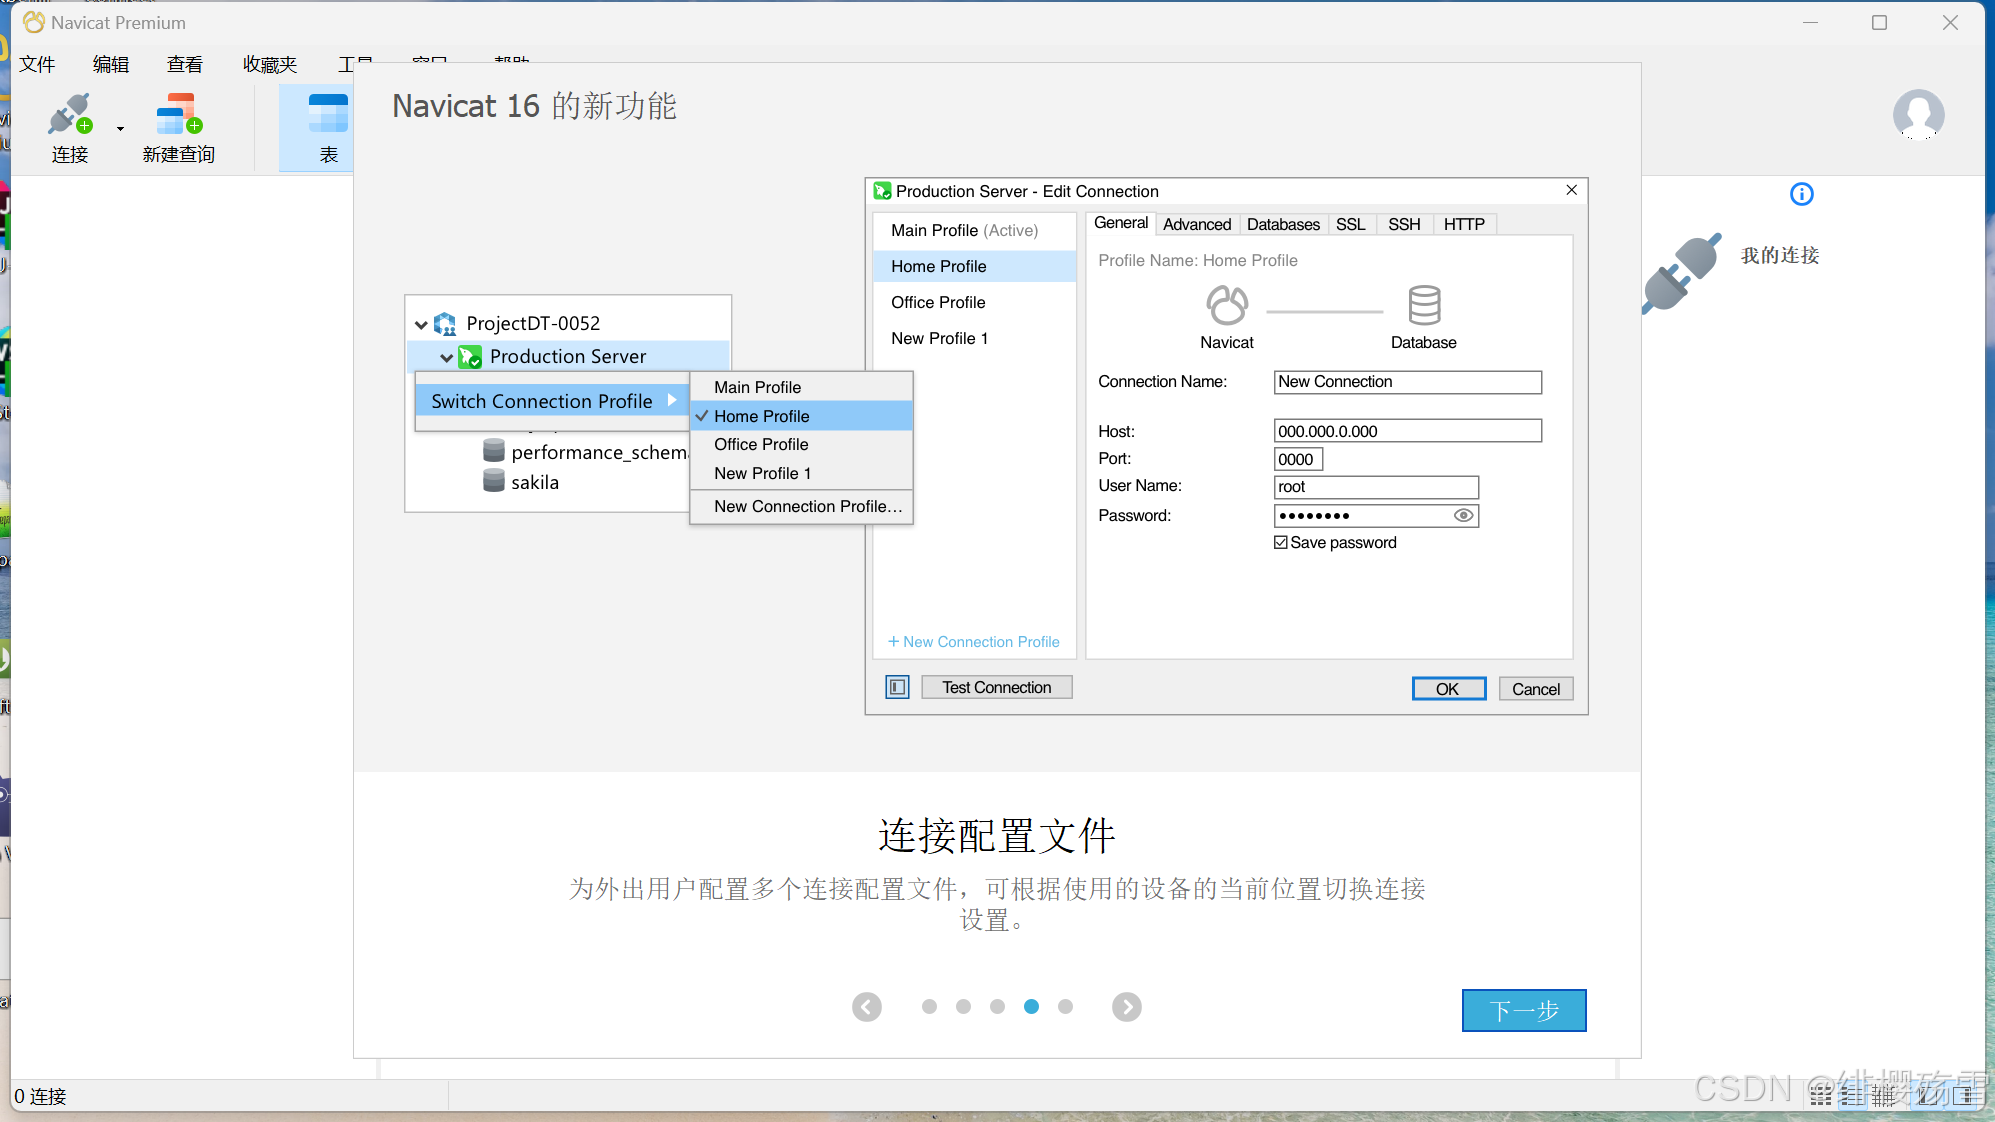Open the user avatar account icon

click(1918, 114)
